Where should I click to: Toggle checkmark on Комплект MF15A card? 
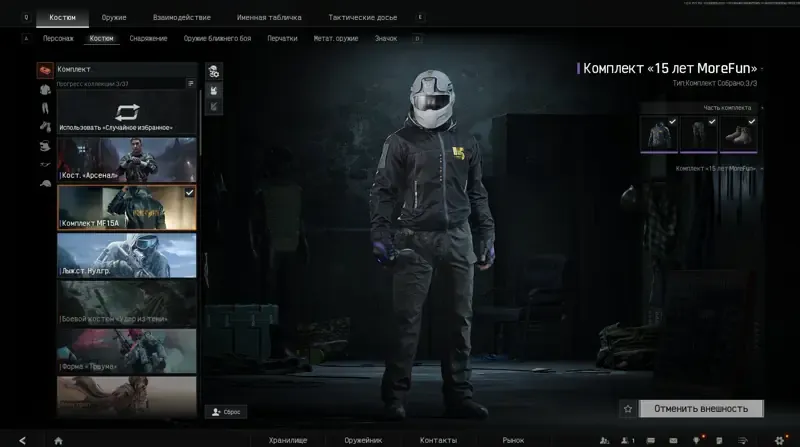coord(189,192)
